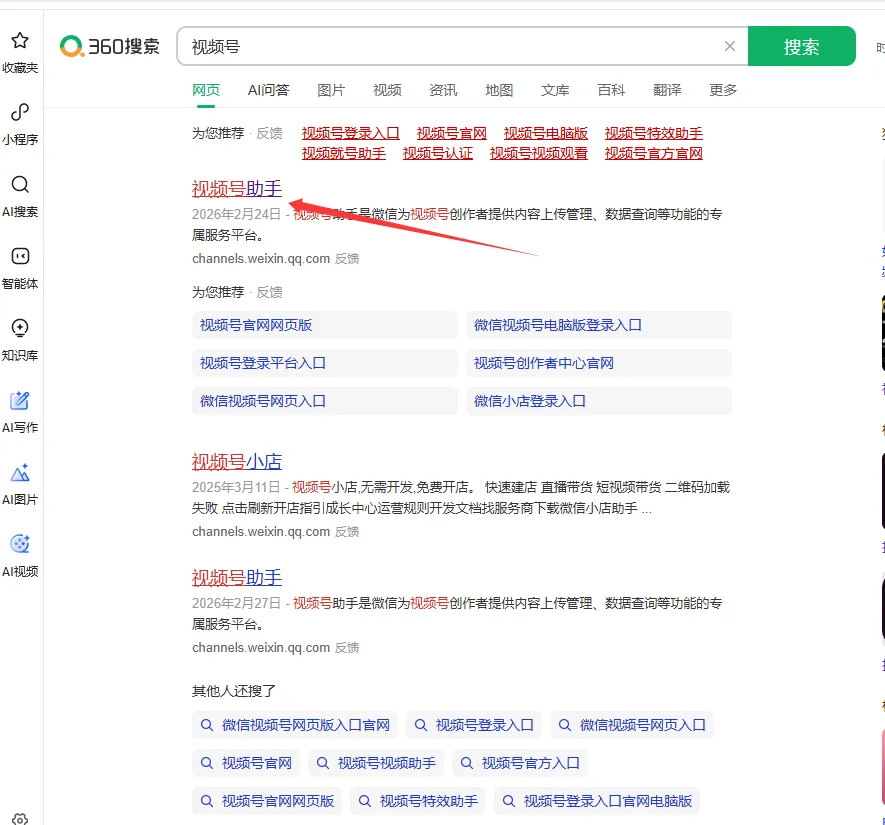Open settings gear at sidebar bottom
Image resolution: width=885 pixels, height=825 pixels.
(20, 819)
